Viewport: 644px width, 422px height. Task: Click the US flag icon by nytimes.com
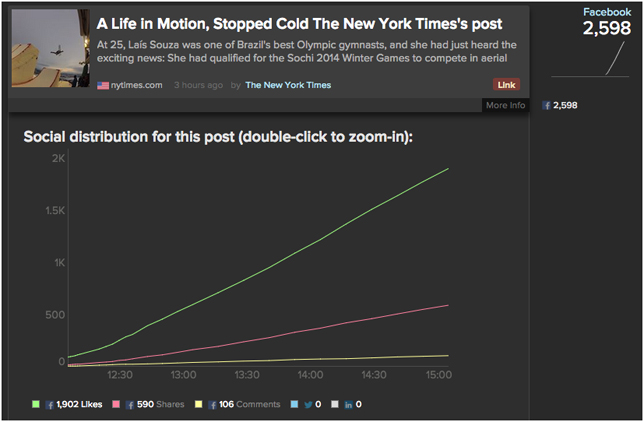point(103,85)
